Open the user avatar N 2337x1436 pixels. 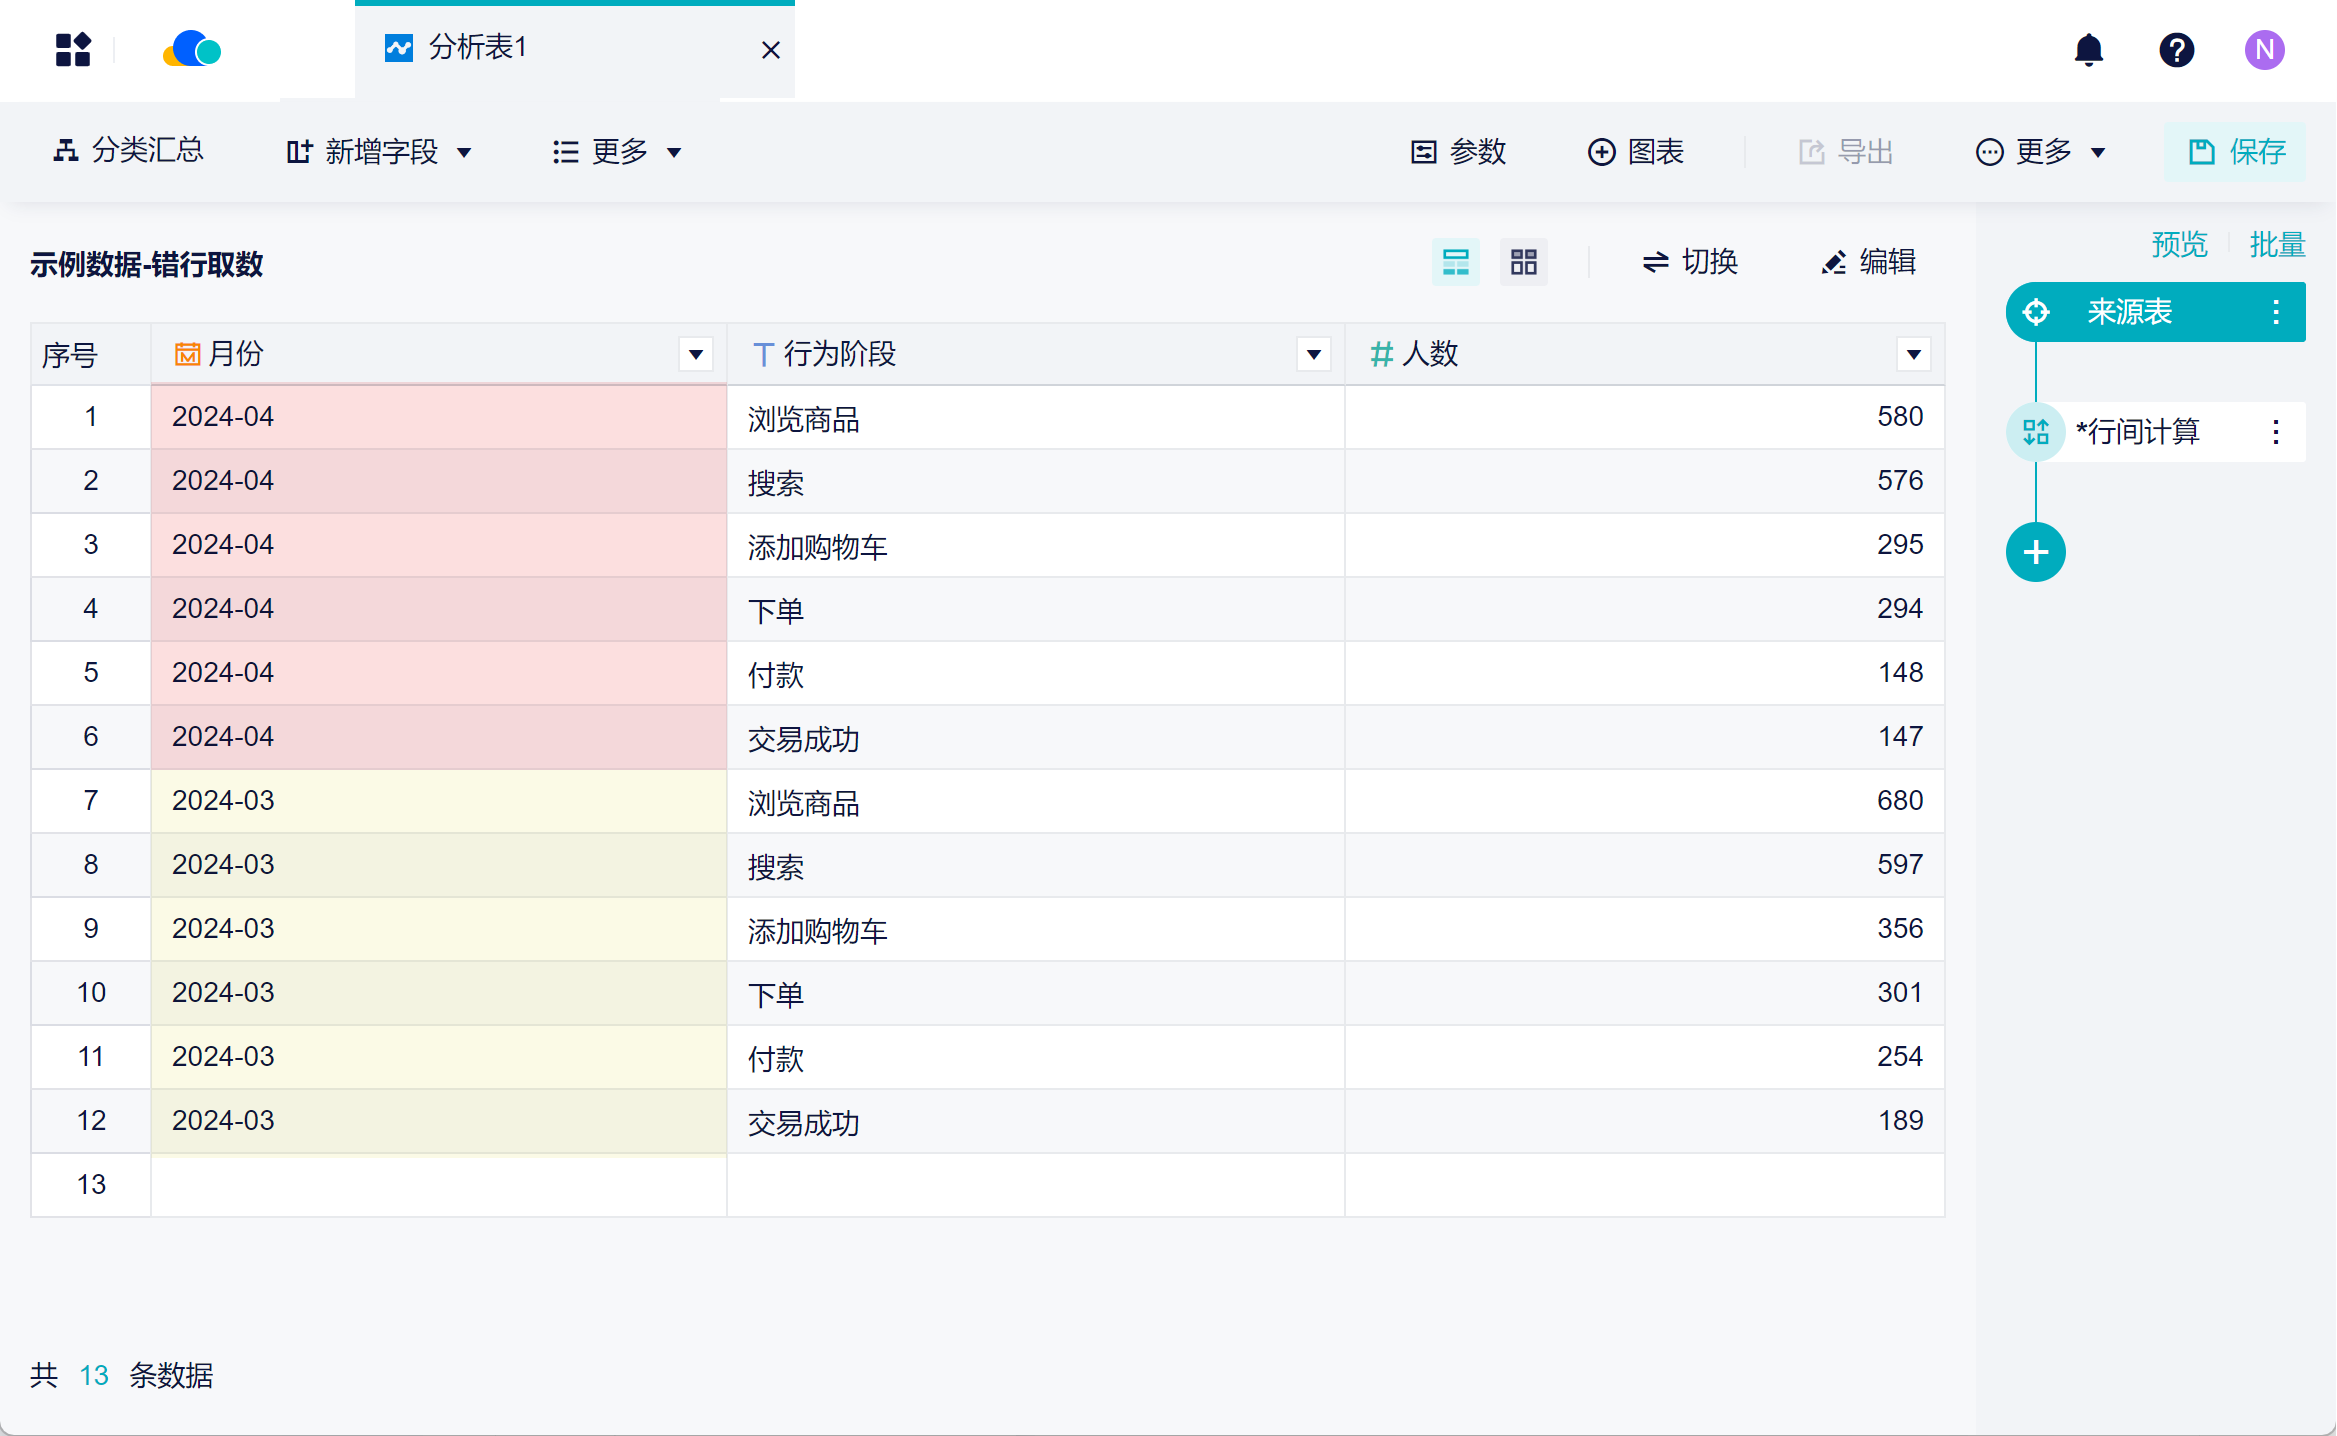point(2264,49)
